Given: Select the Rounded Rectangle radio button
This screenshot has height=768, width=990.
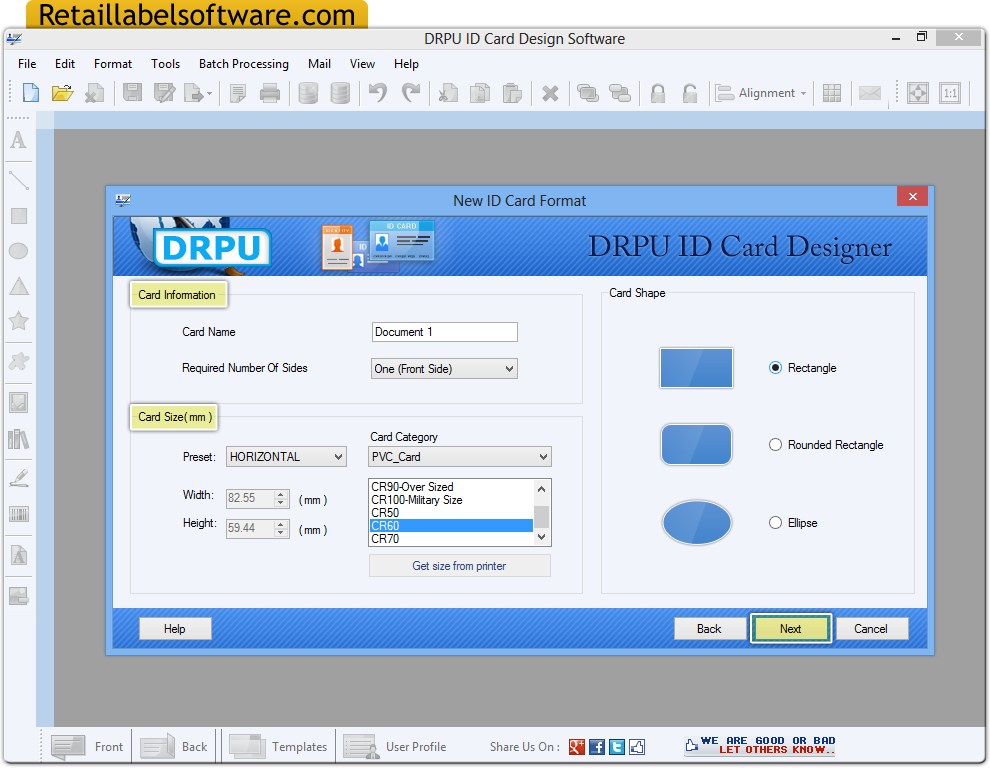Looking at the screenshot, I should point(775,445).
